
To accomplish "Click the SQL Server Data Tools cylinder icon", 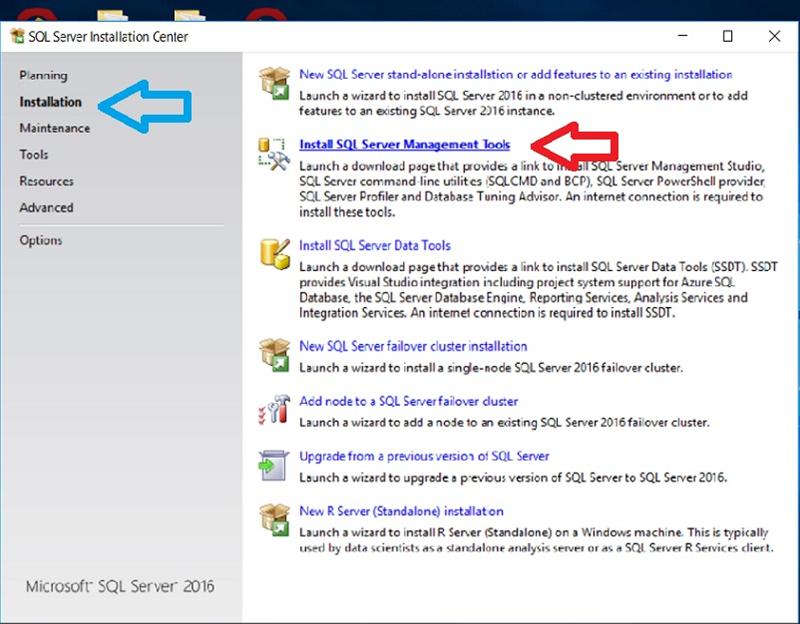I will (x=273, y=254).
